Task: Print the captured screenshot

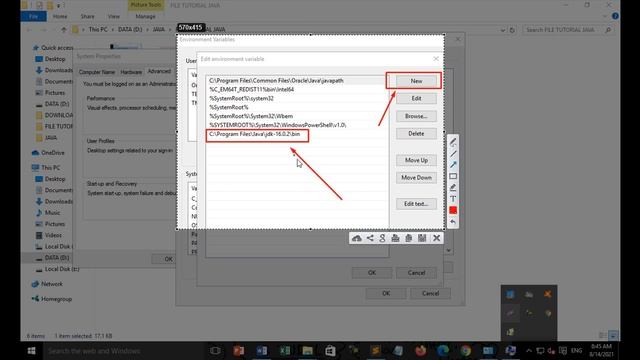Action: pyautogui.click(x=396, y=238)
